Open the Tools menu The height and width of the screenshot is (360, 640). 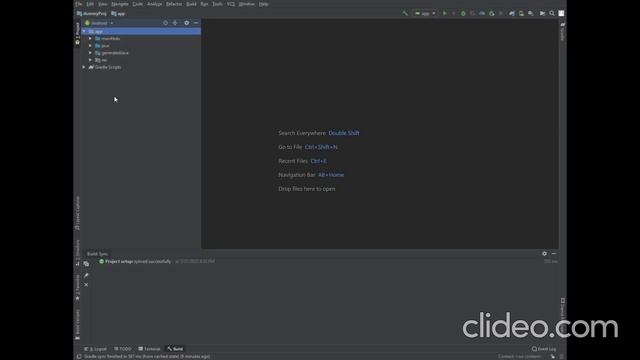[217, 4]
